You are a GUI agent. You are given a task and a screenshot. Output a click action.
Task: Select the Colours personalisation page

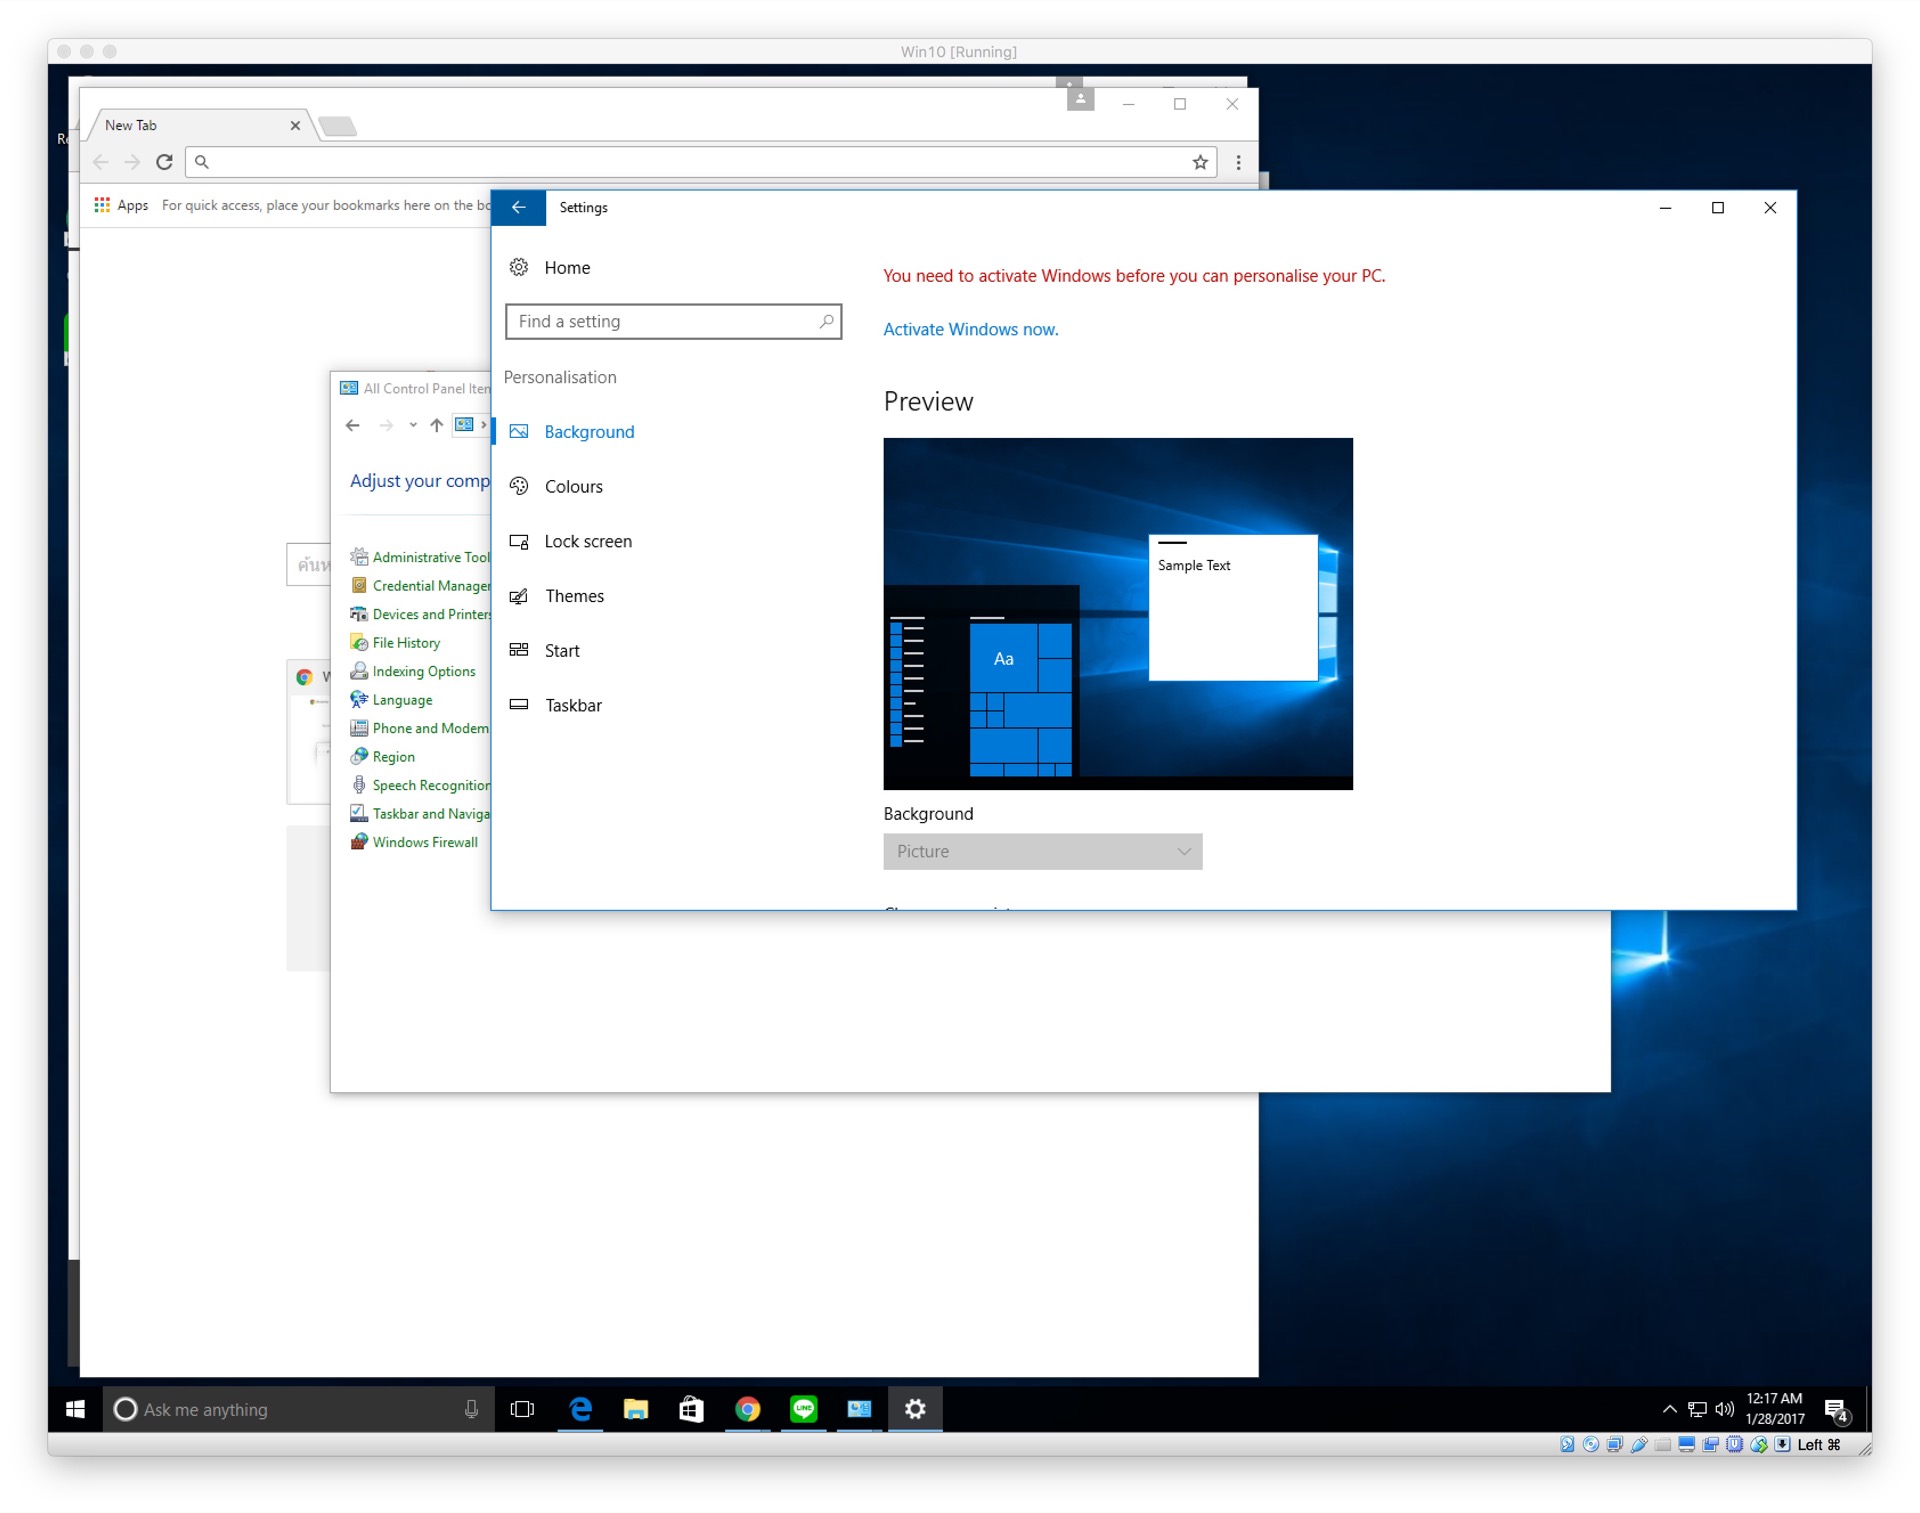click(573, 487)
